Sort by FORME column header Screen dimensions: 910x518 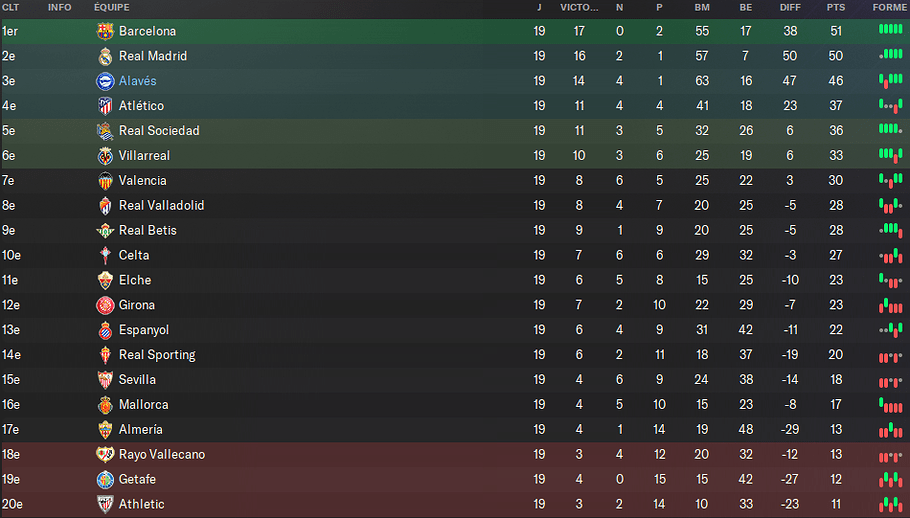coord(890,8)
